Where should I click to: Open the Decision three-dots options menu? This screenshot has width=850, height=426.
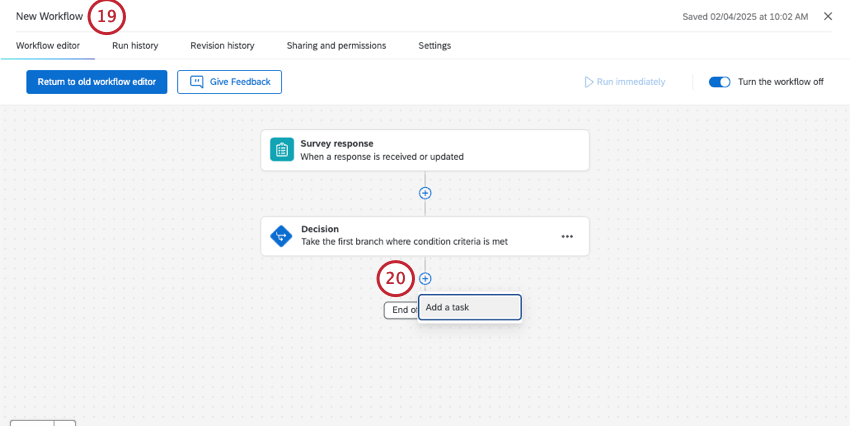pyautogui.click(x=567, y=236)
